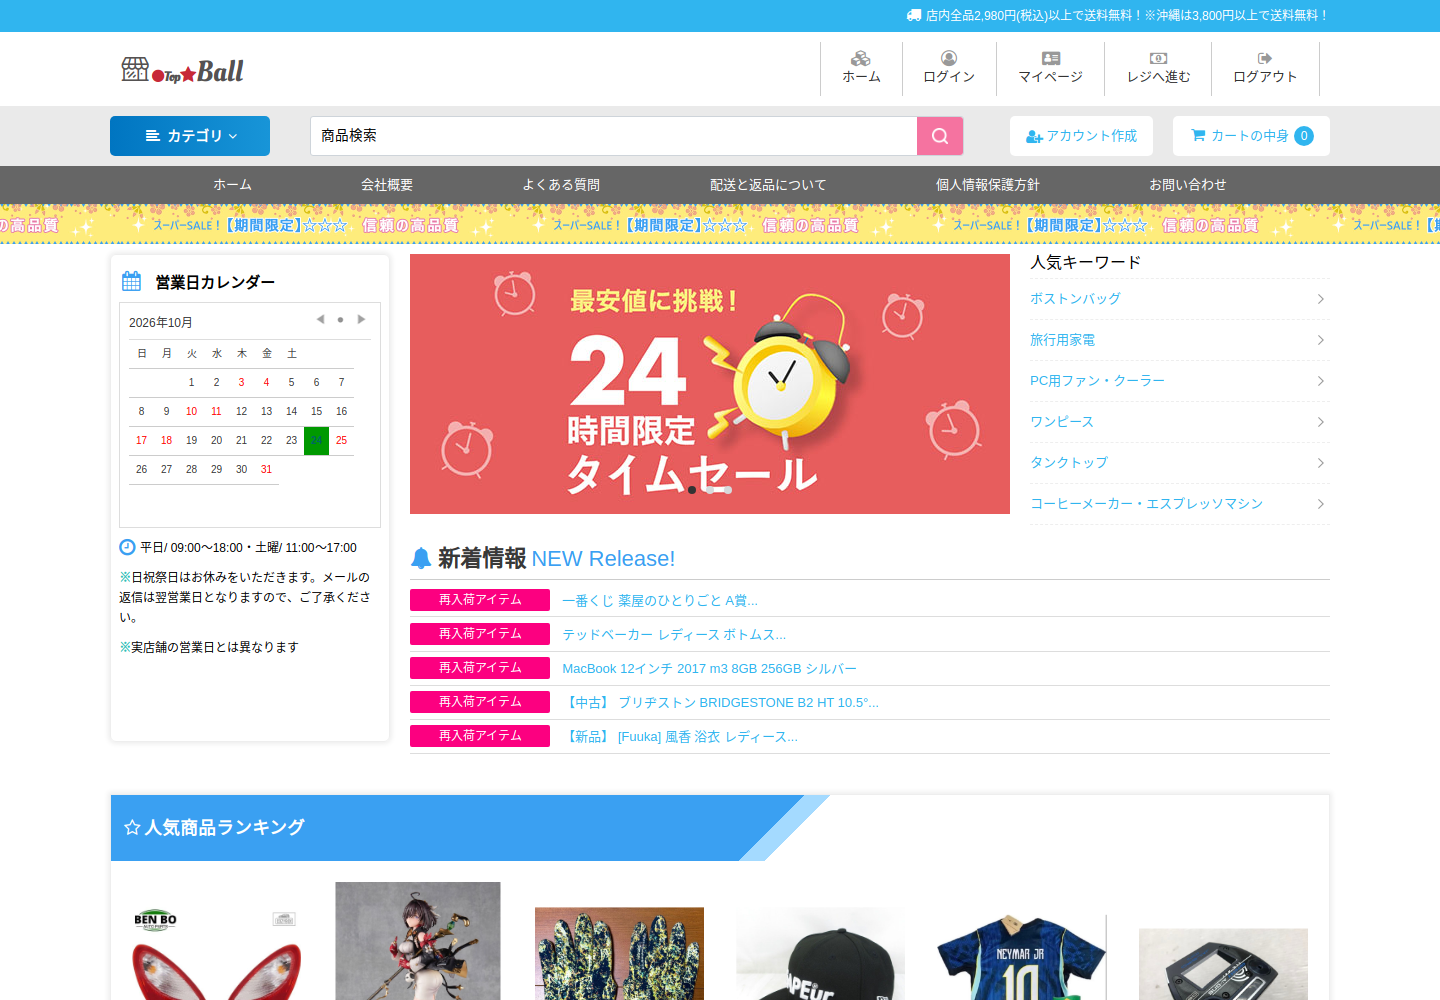Proceed to checkout with レジへ進む
This screenshot has height=1000, width=1440.
click(x=1158, y=68)
